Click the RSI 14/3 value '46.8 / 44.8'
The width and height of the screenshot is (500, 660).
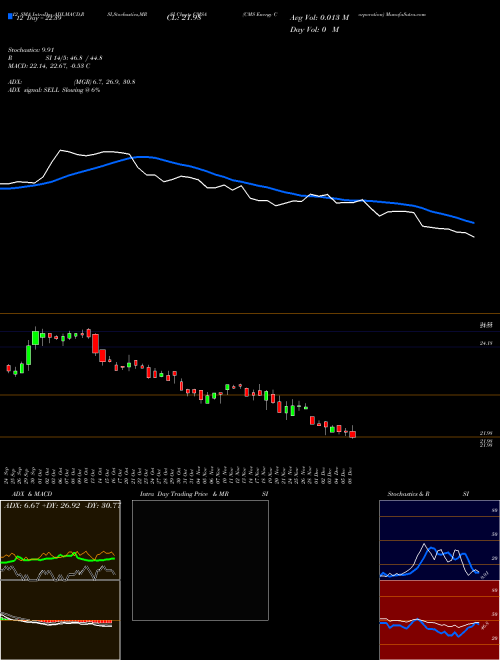(x=86, y=58)
